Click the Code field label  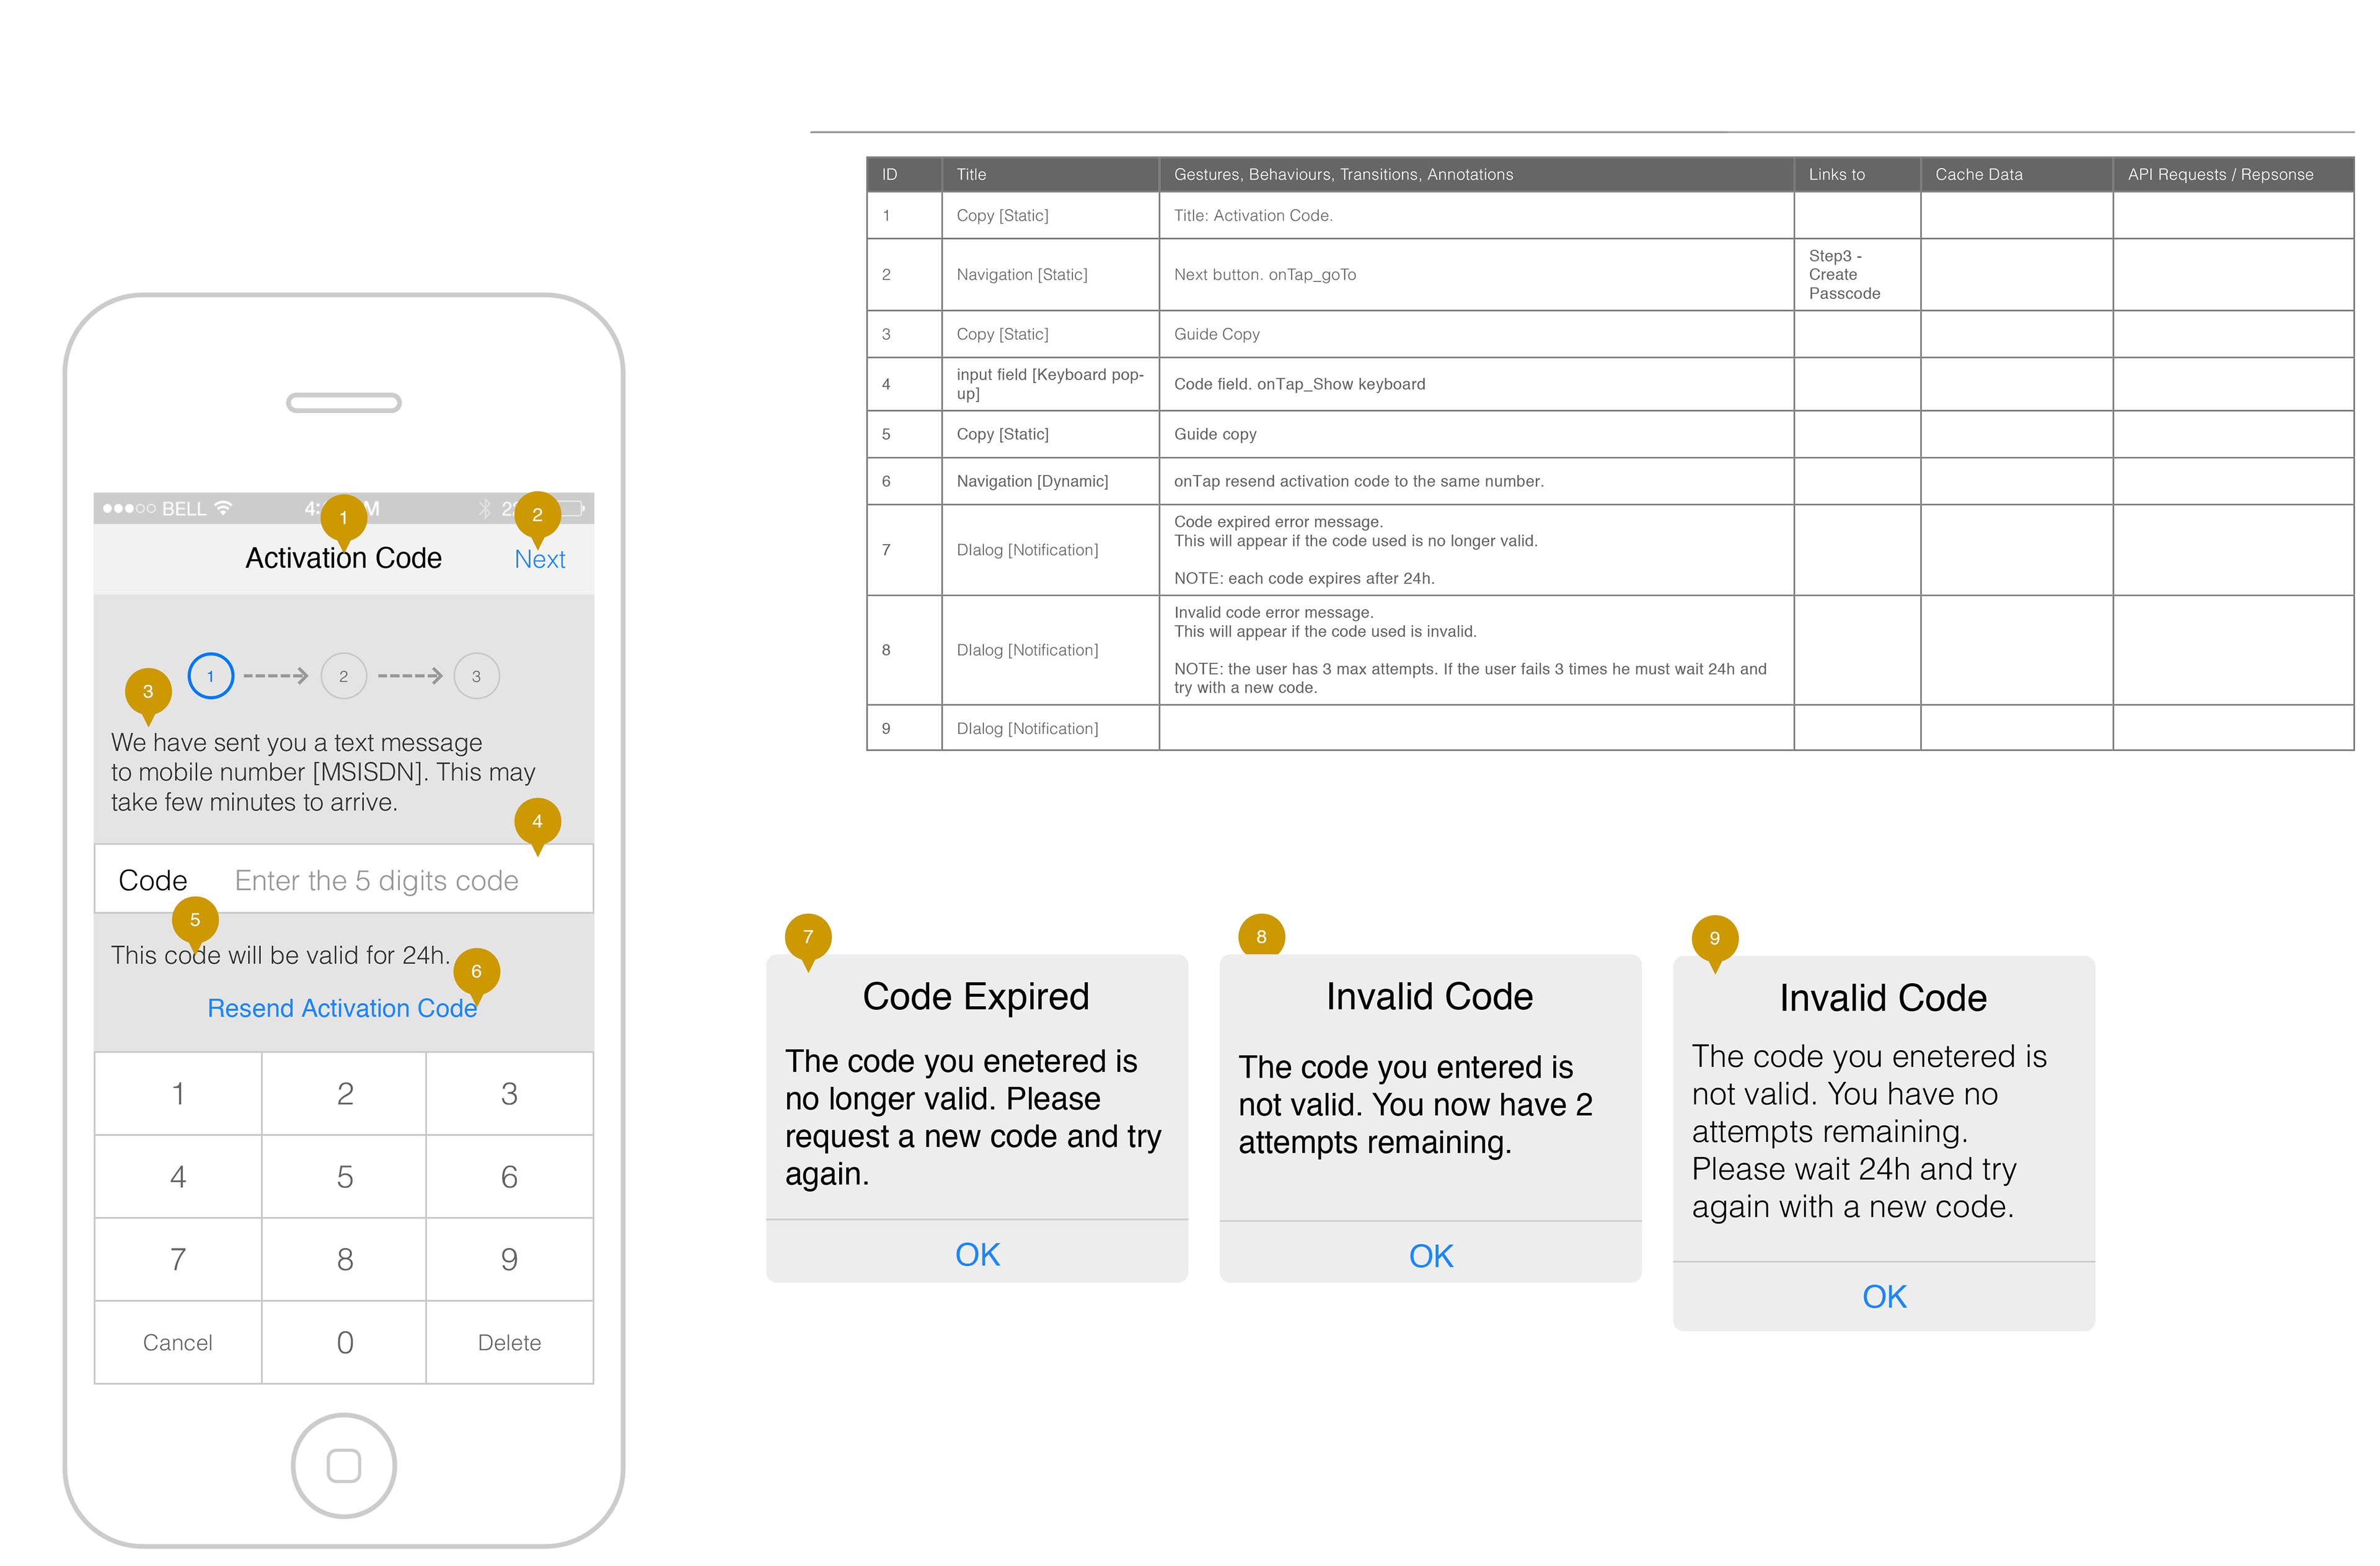(x=153, y=880)
